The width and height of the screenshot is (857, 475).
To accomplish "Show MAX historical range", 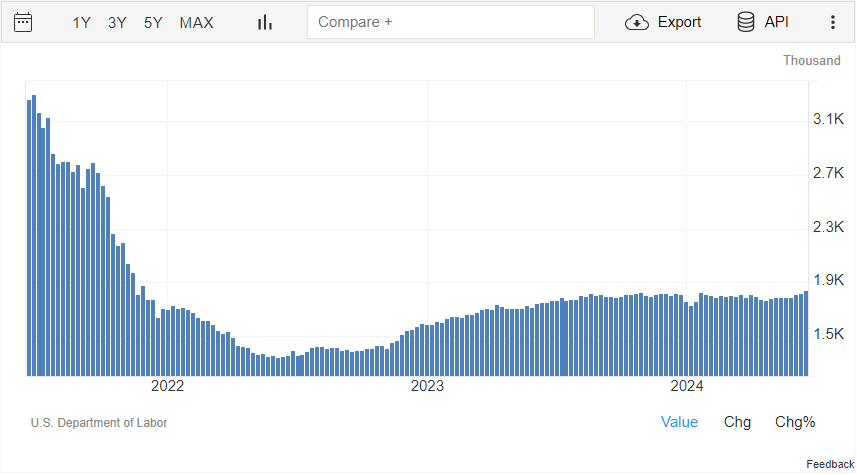I will pyautogui.click(x=196, y=22).
